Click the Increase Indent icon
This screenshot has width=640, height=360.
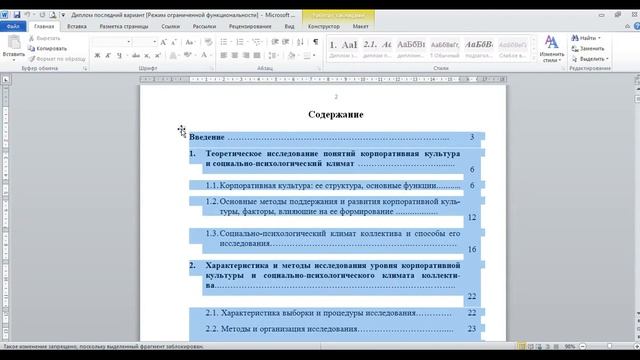pos(286,42)
